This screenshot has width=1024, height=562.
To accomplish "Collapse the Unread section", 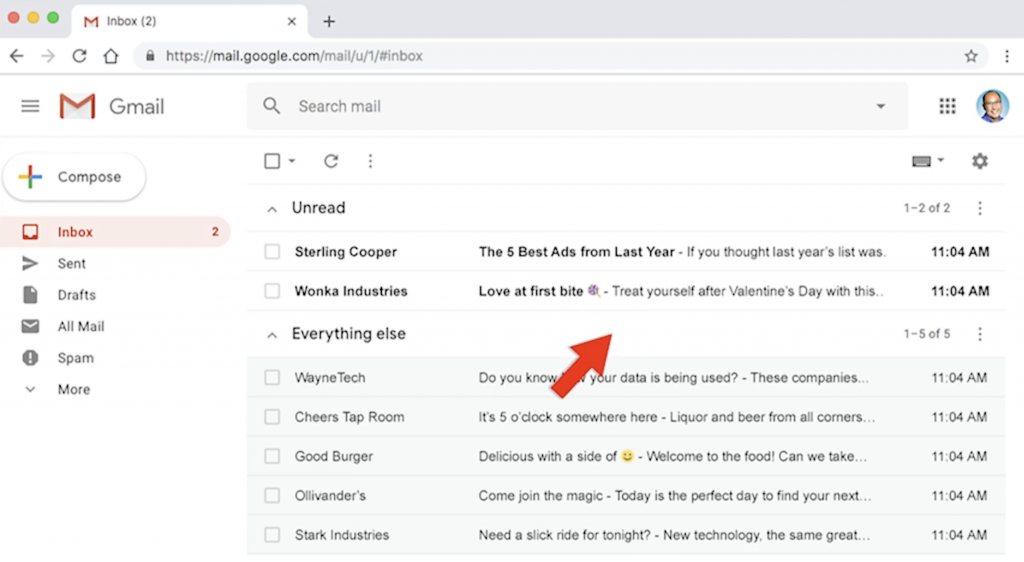I will 272,209.
